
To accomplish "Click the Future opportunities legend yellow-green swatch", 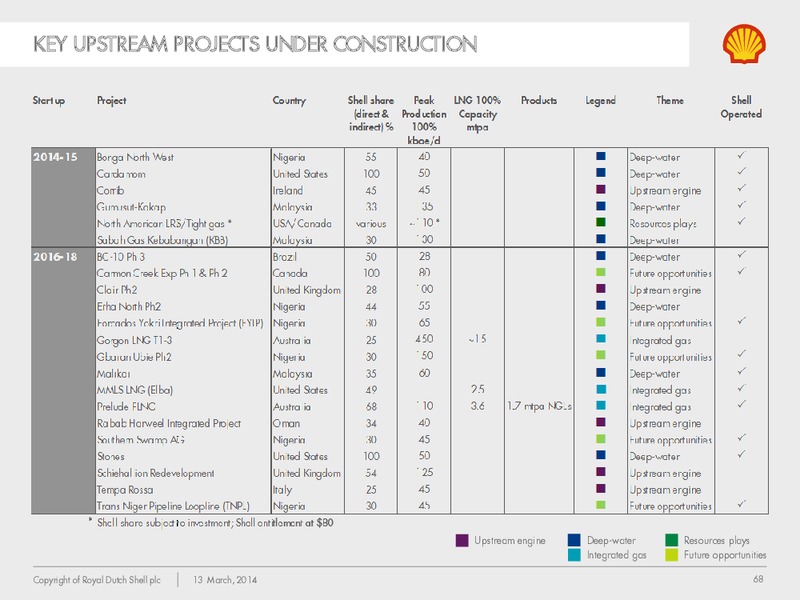I will coord(671,555).
